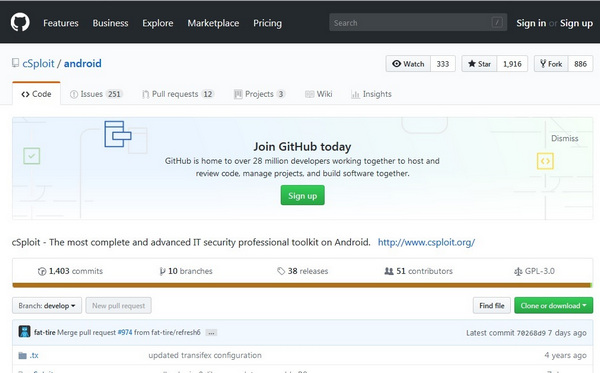Open Features in the top navigation
Image resolution: width=600 pixels, height=373 pixels.
[60, 23]
